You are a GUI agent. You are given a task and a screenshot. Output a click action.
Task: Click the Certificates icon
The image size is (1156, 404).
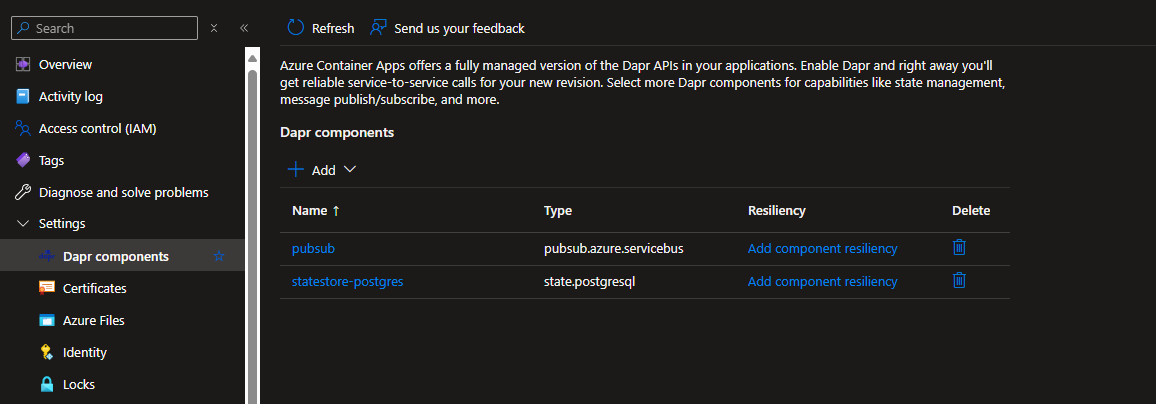click(x=47, y=288)
